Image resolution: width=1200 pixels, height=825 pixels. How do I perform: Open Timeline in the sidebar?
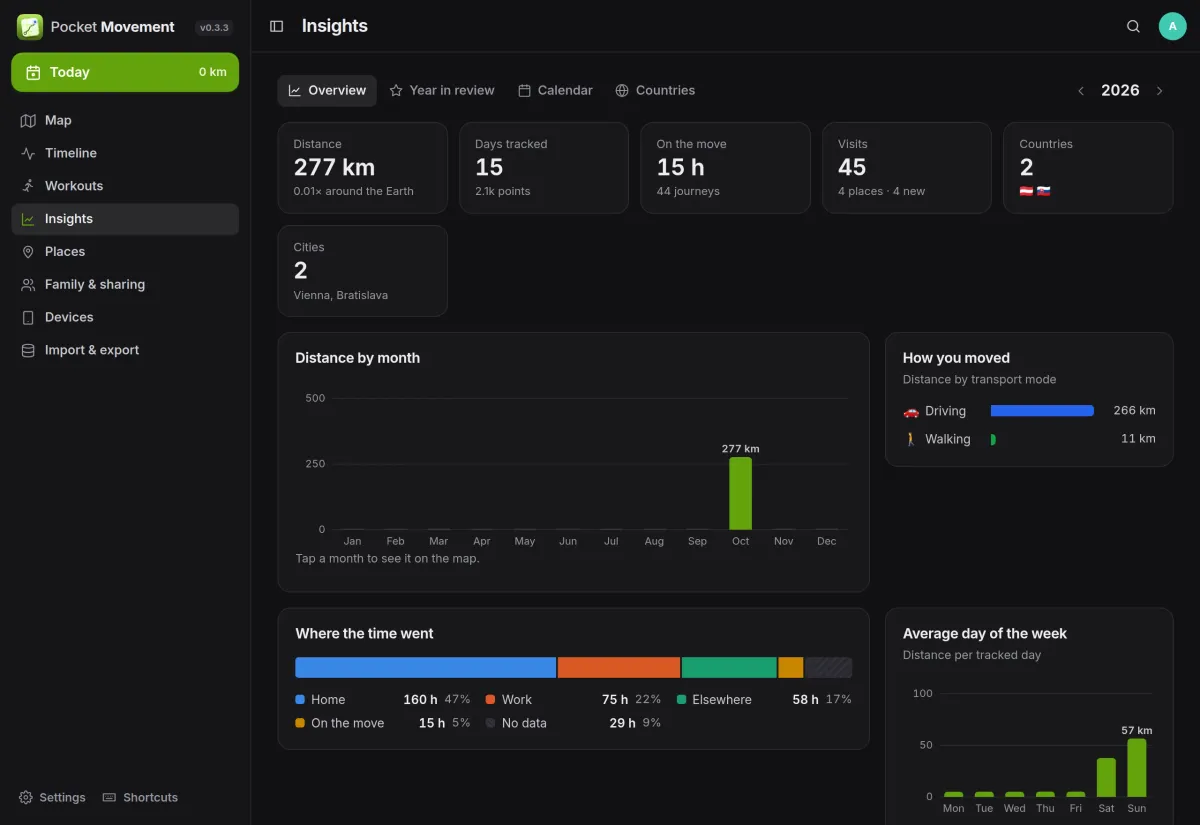coord(125,153)
